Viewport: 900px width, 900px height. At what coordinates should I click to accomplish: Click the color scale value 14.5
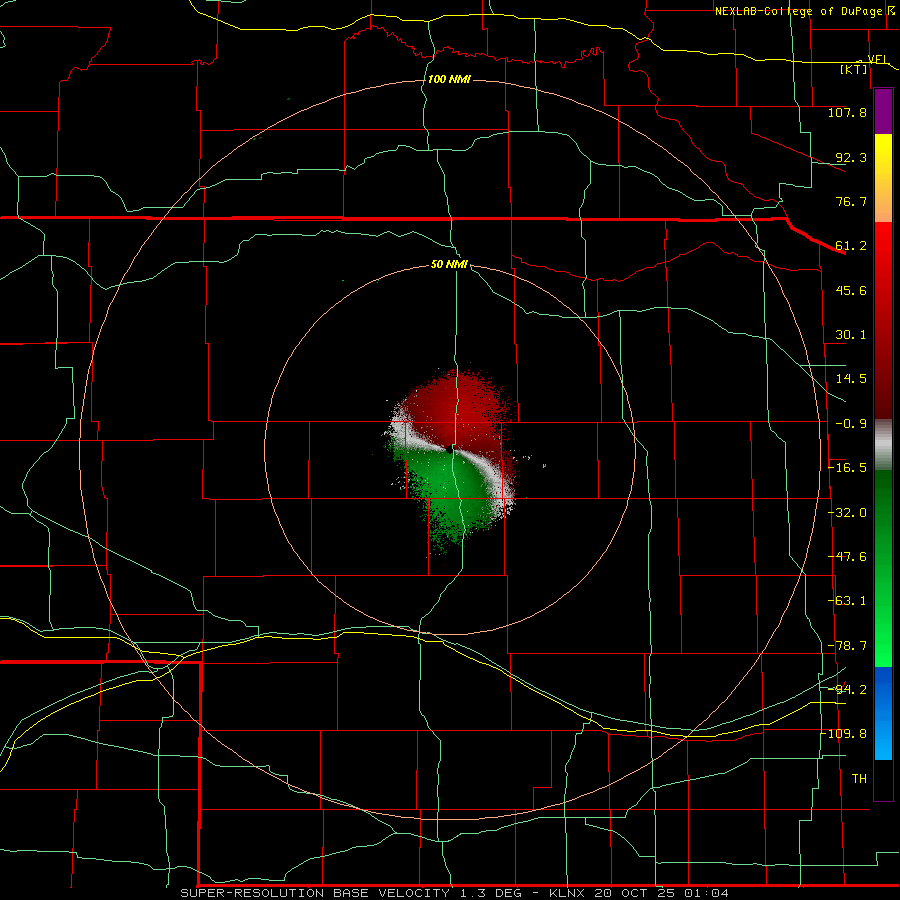851,379
